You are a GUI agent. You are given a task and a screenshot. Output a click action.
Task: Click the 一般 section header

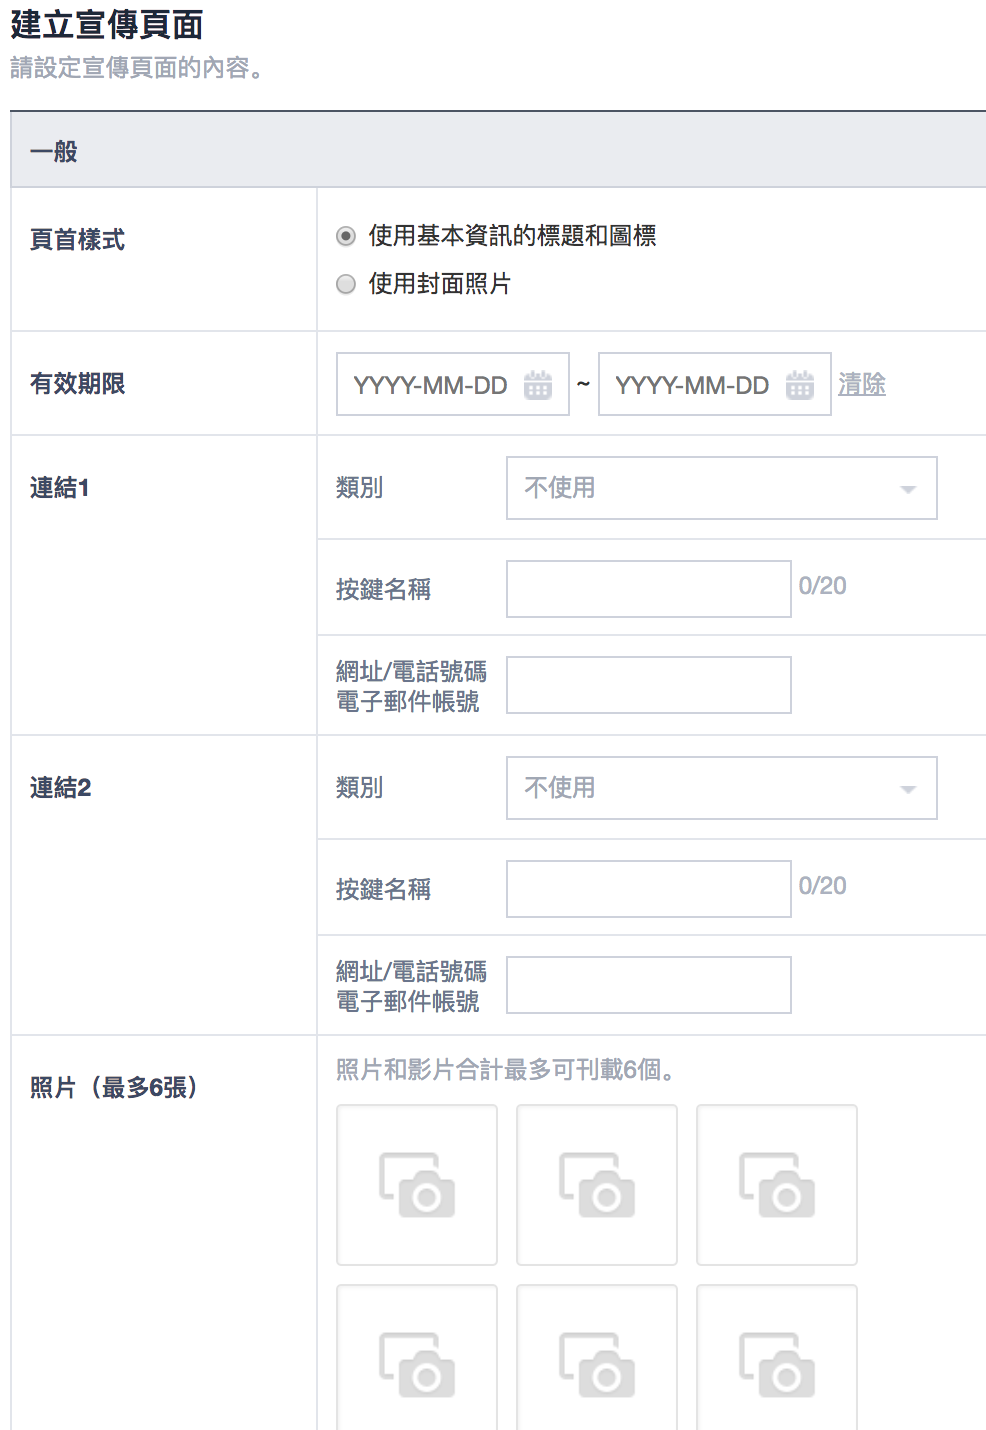[498, 150]
